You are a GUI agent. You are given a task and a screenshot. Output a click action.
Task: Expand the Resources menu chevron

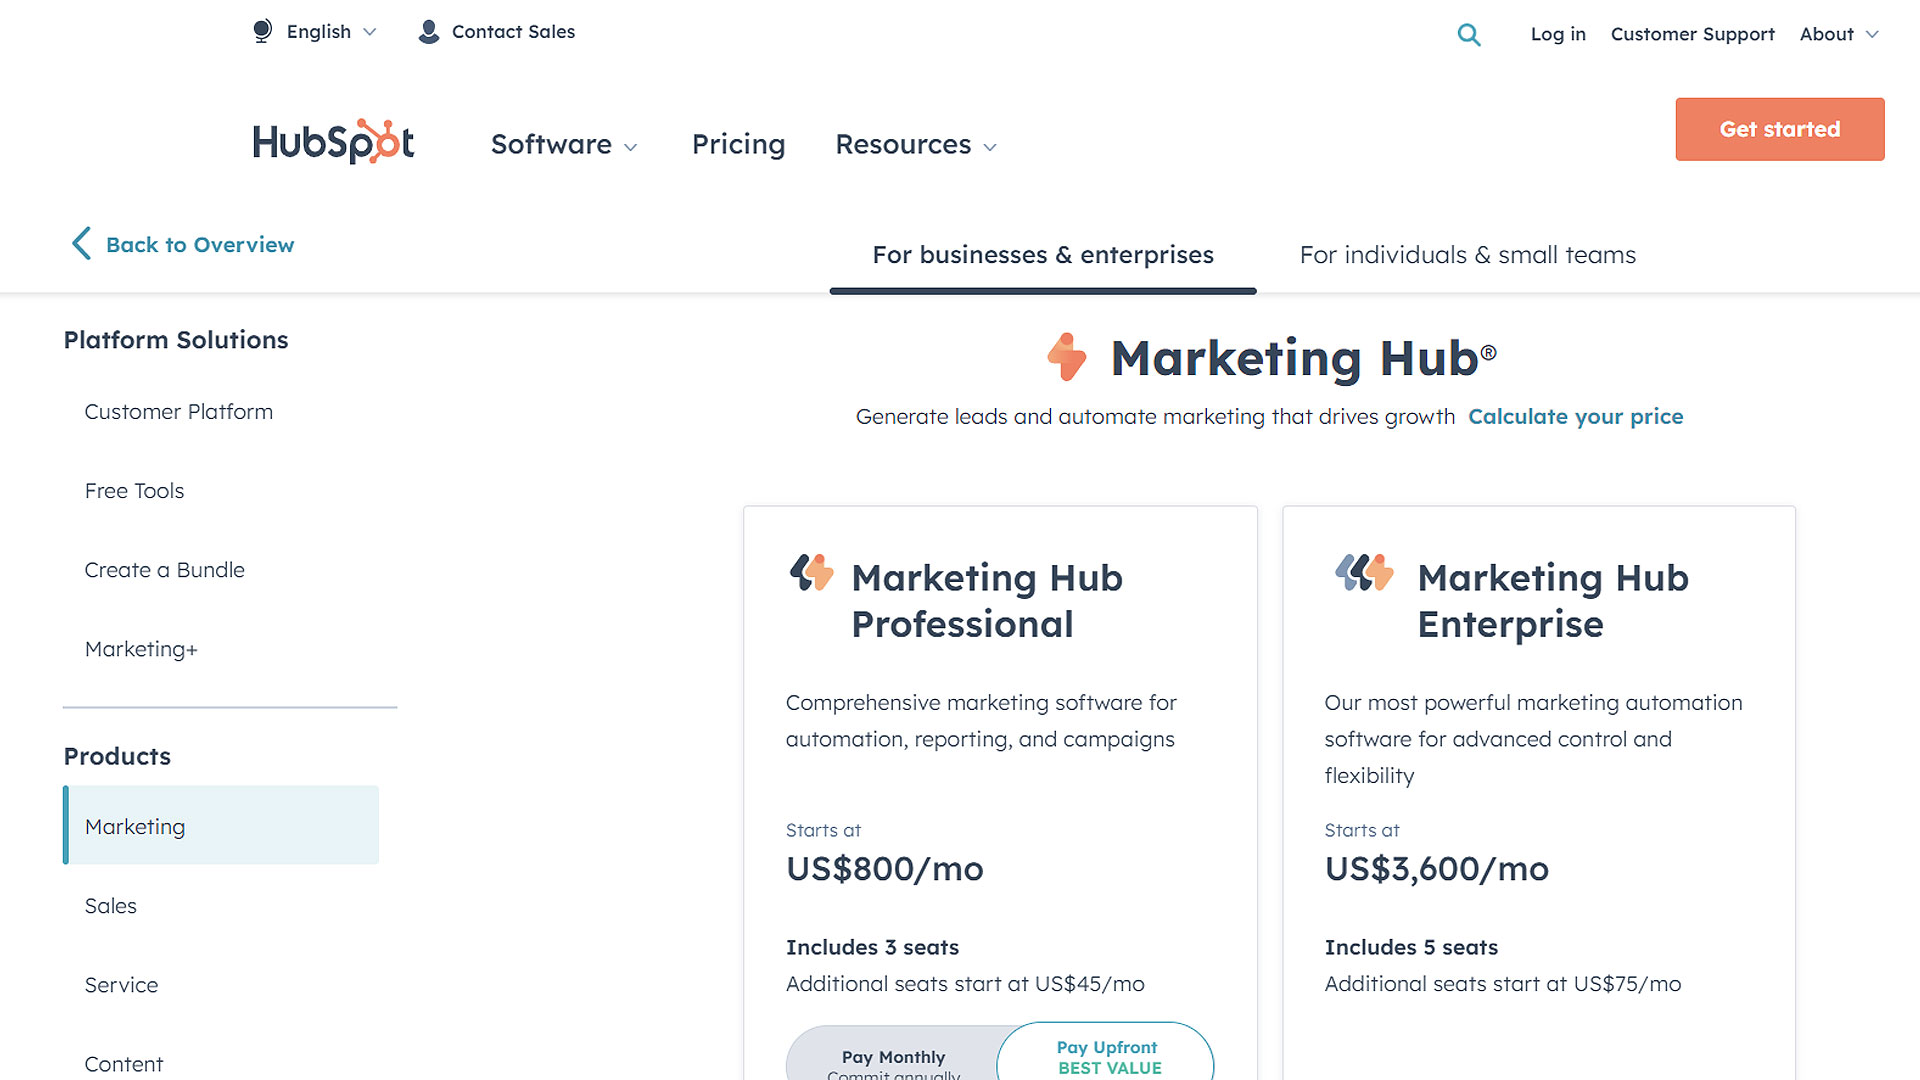990,147
